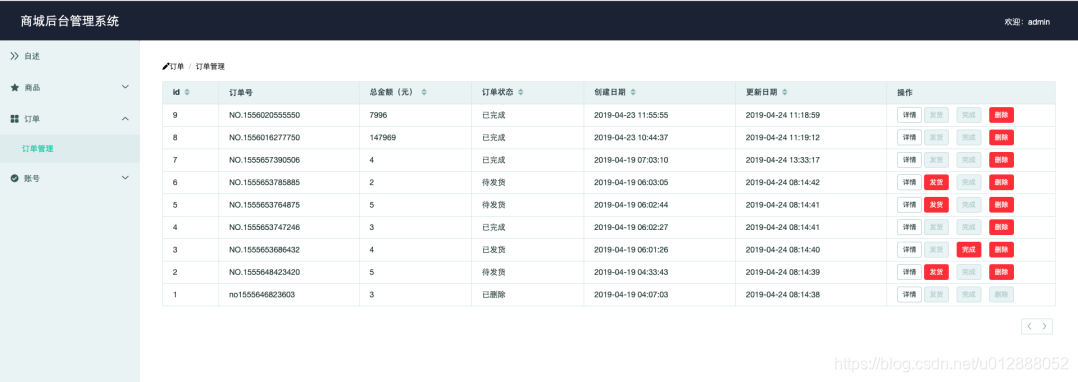Screen dimensions: 1078x382
Task: Sort by id using its sort arrows
Action: coord(187,92)
